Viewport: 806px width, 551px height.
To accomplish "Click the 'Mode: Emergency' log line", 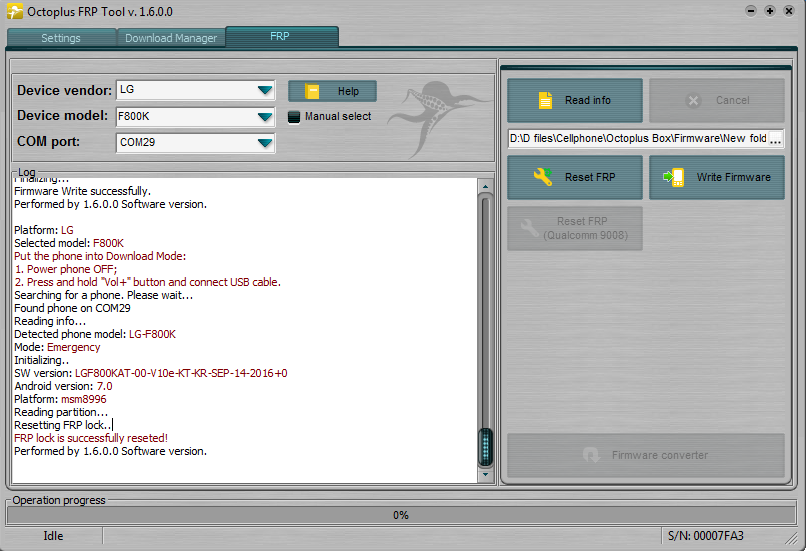I will (x=57, y=347).
